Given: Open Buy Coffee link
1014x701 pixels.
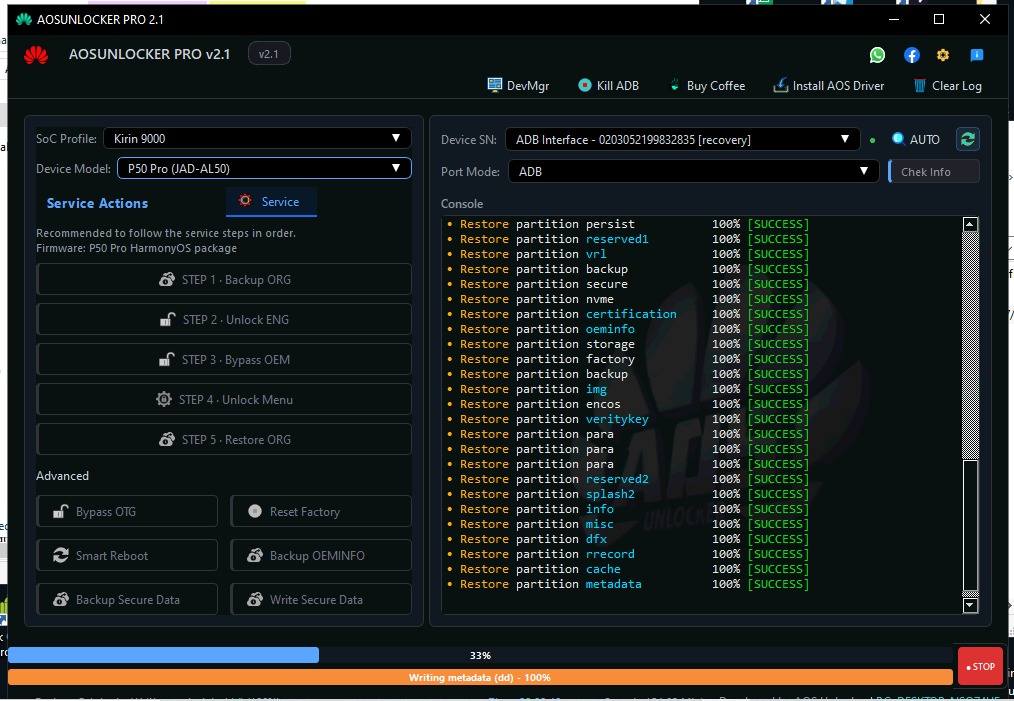Looking at the screenshot, I should click(707, 85).
